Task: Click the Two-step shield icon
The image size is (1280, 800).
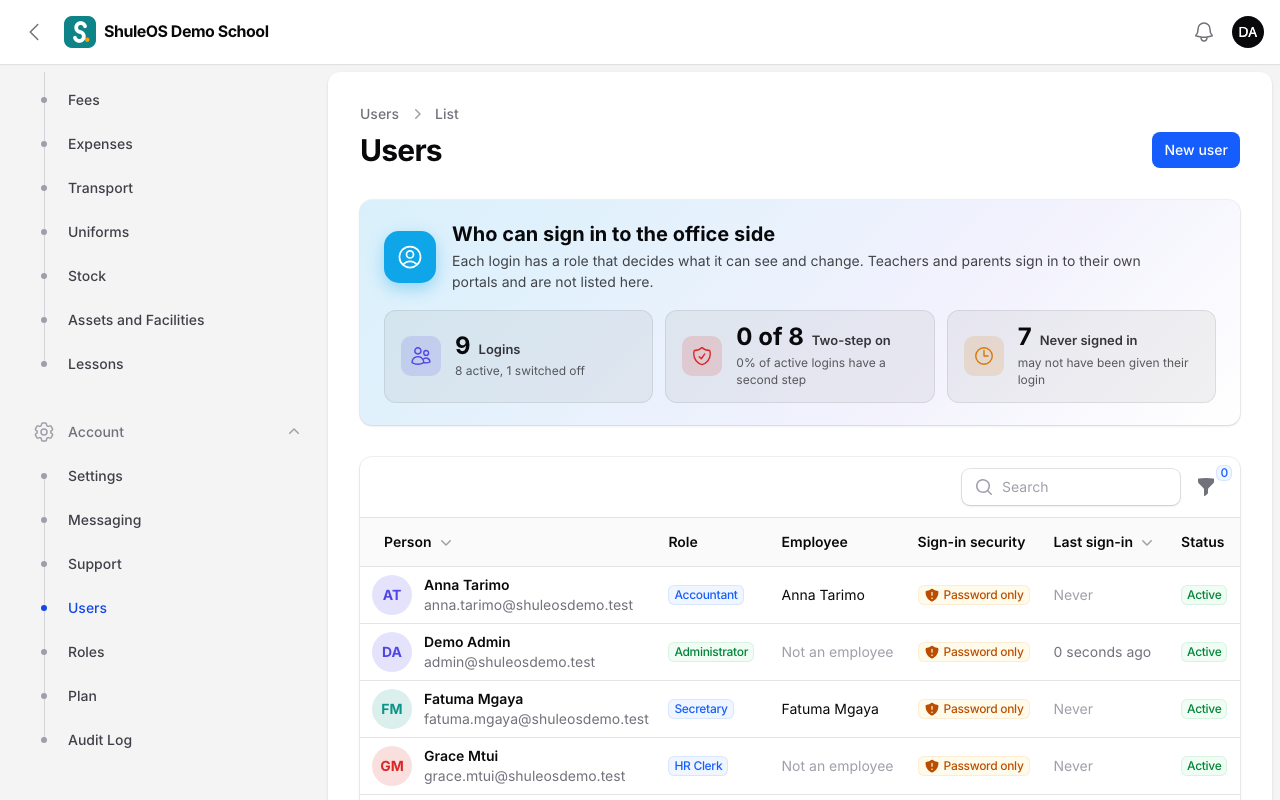Action: tap(702, 356)
